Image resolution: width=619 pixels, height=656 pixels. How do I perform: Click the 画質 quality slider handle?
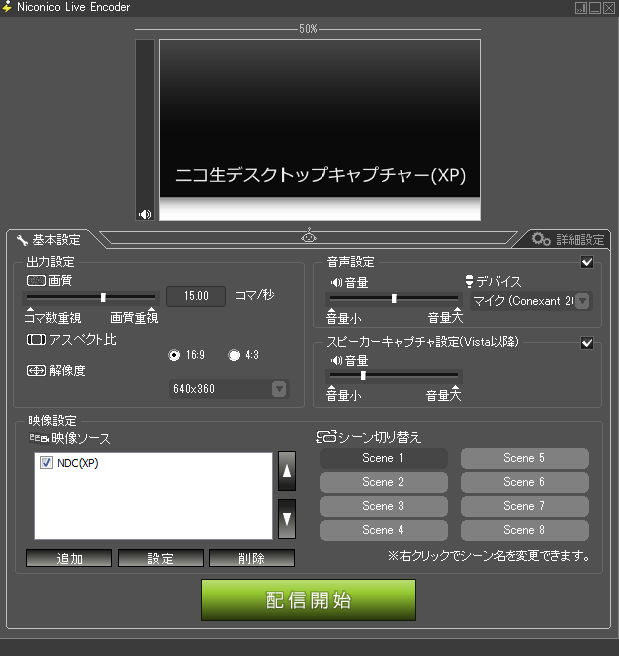[x=103, y=297]
